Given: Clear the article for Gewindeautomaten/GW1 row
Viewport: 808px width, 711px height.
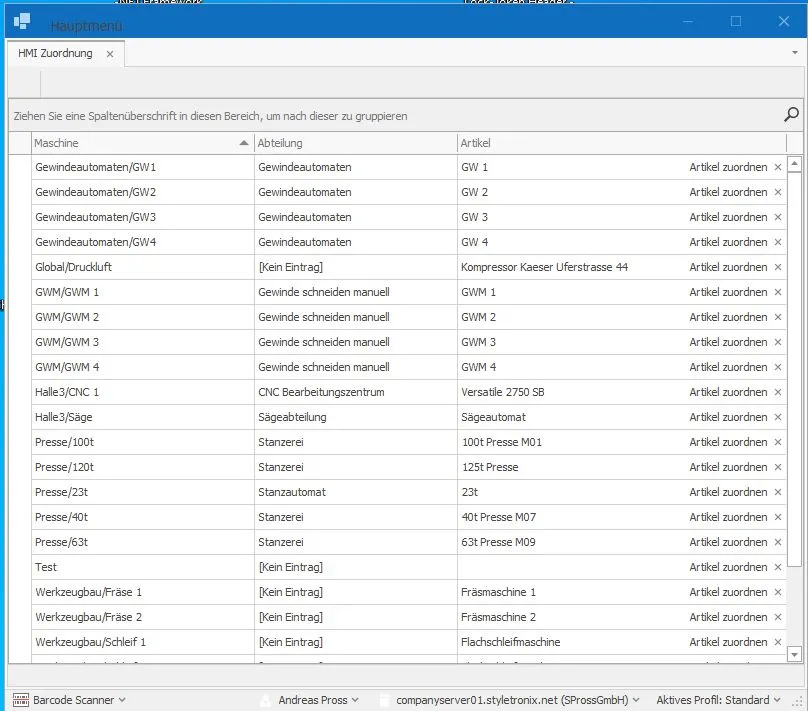Looking at the screenshot, I should 778,167.
